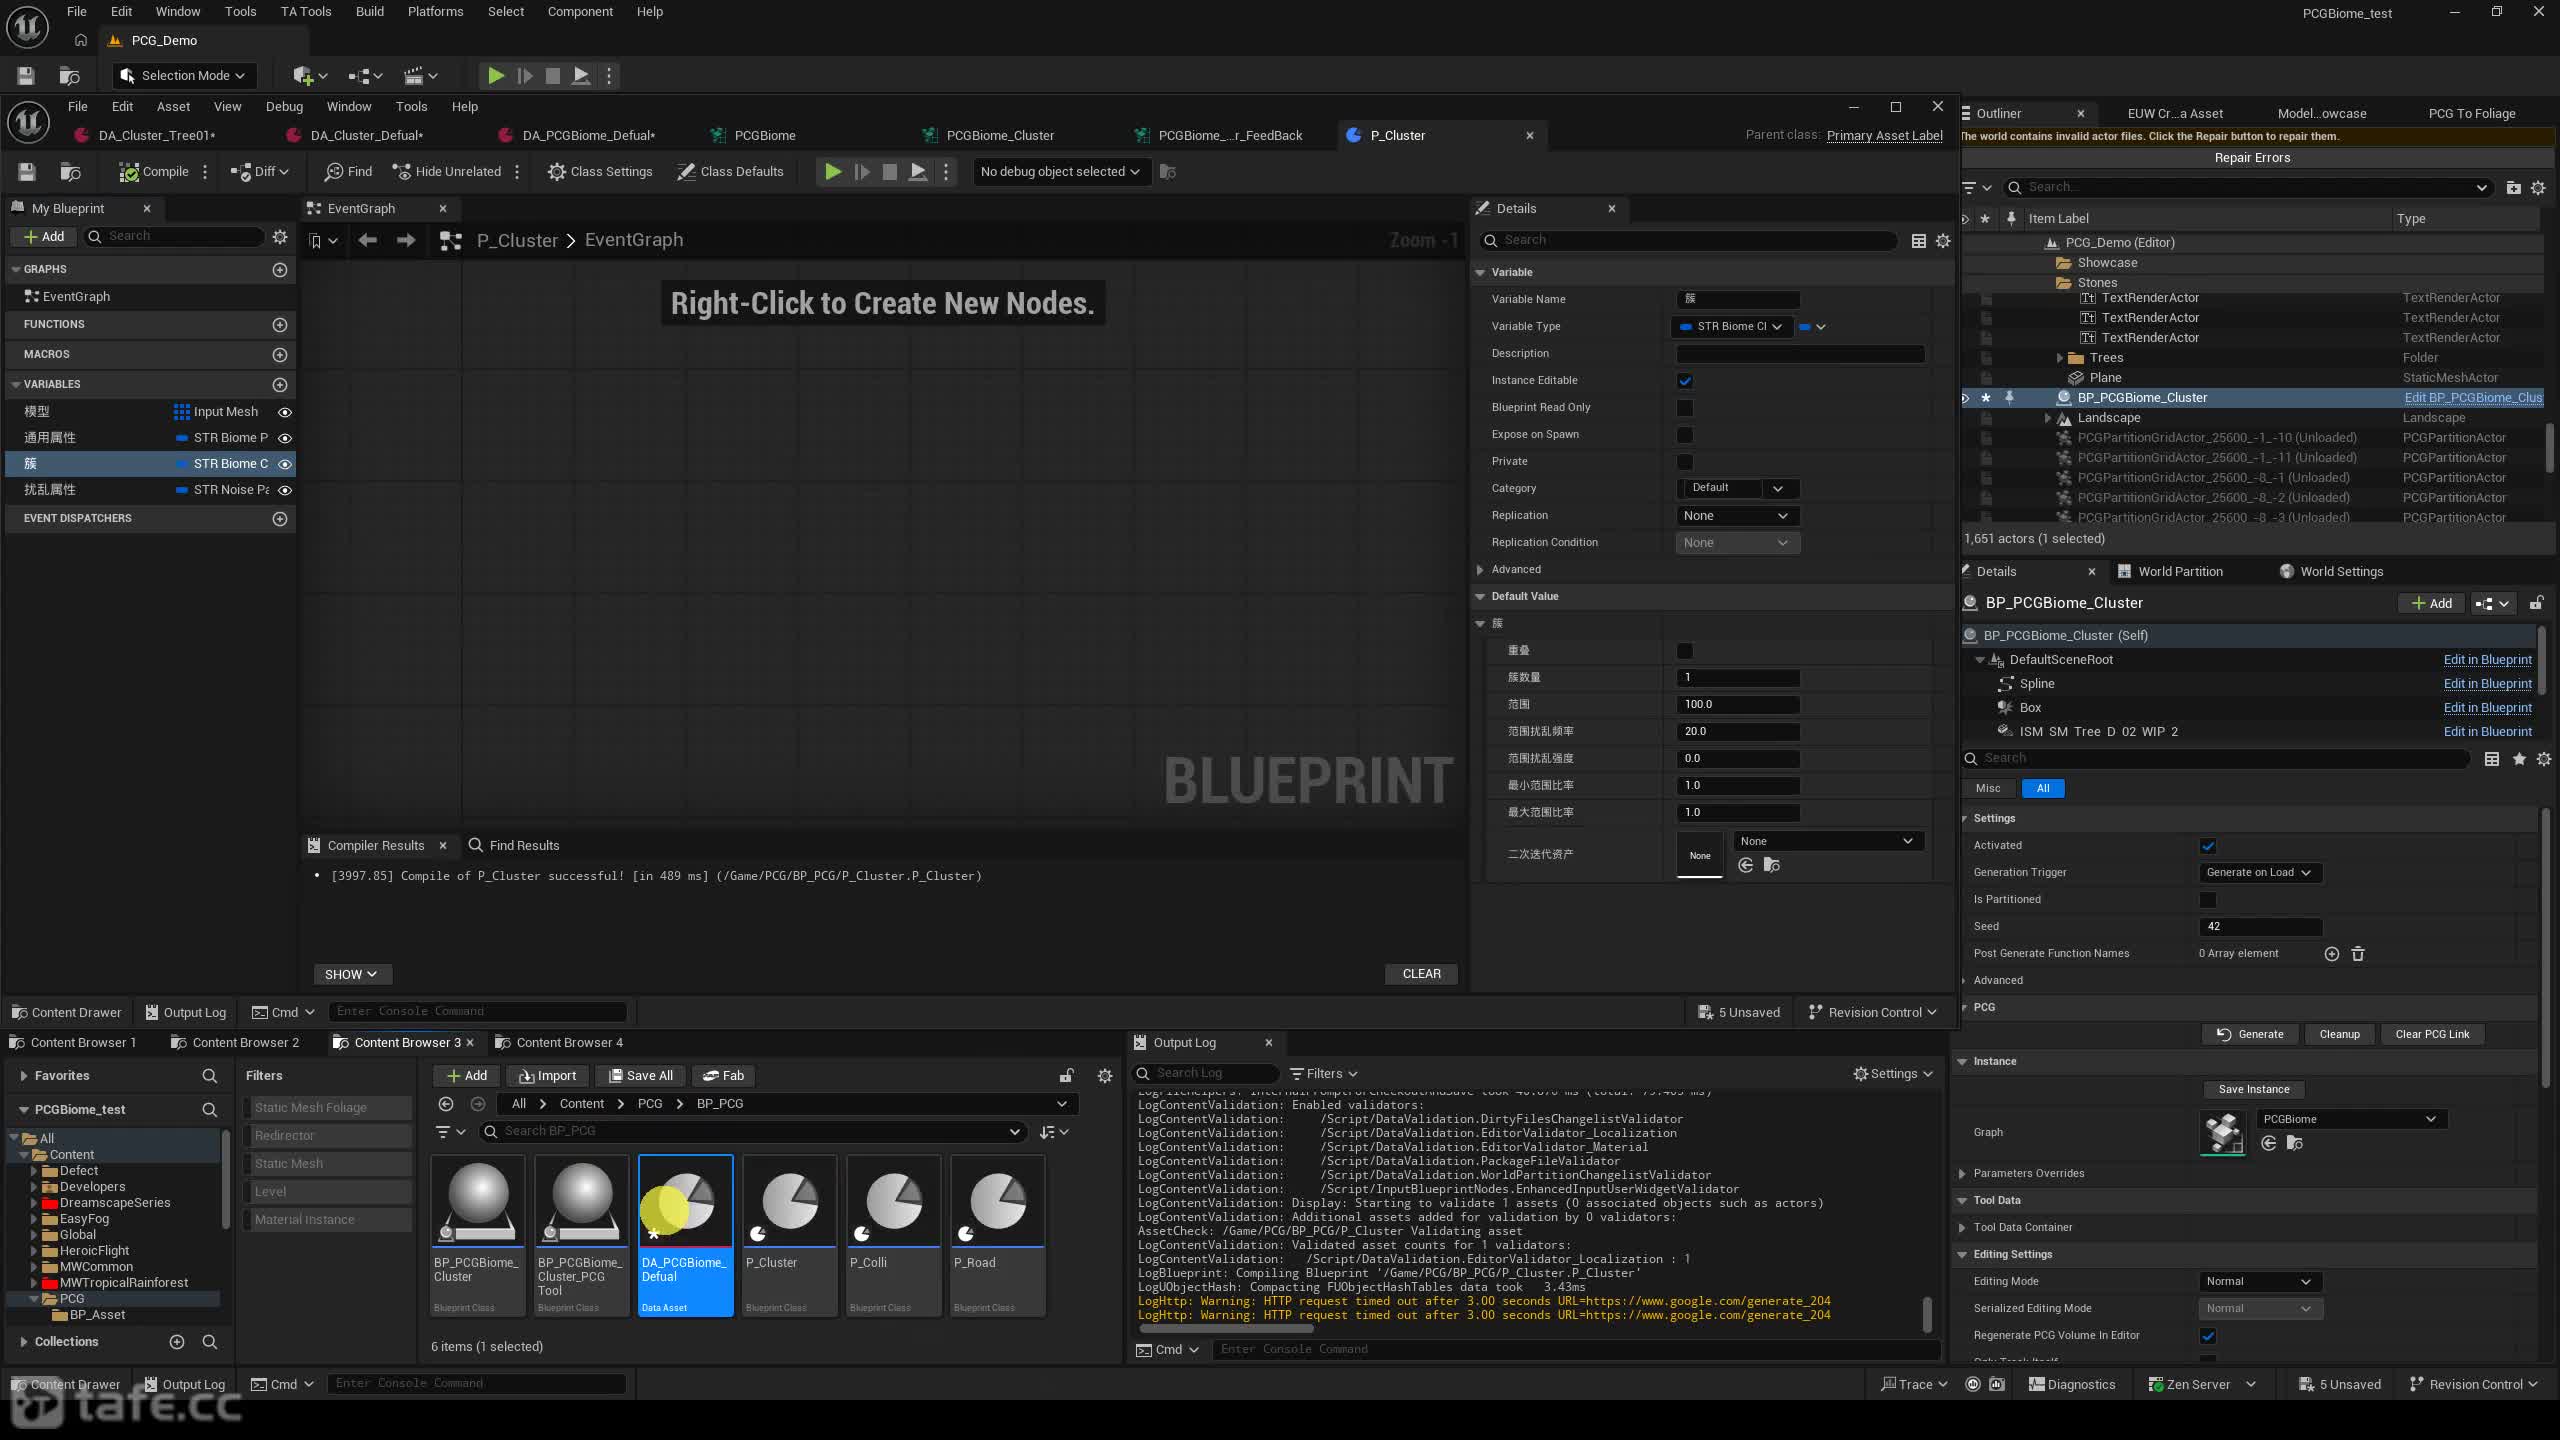This screenshot has height=1440, width=2560.
Task: Open the Generation Trigger dropdown
Action: click(2260, 873)
